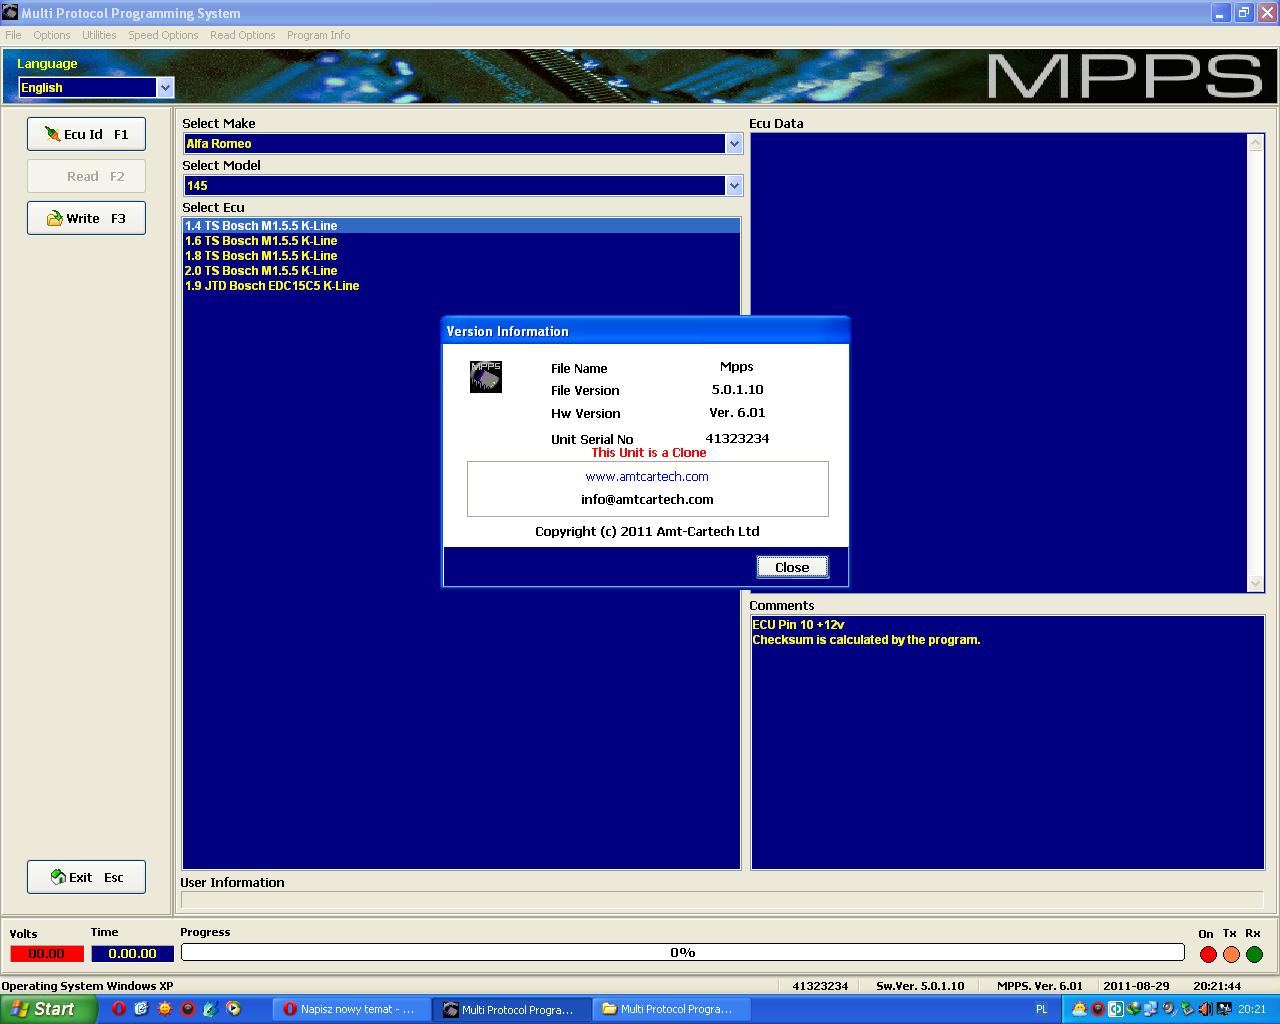Open the media player quick launch icon
The width and height of the screenshot is (1280, 1024).
[x=233, y=1009]
